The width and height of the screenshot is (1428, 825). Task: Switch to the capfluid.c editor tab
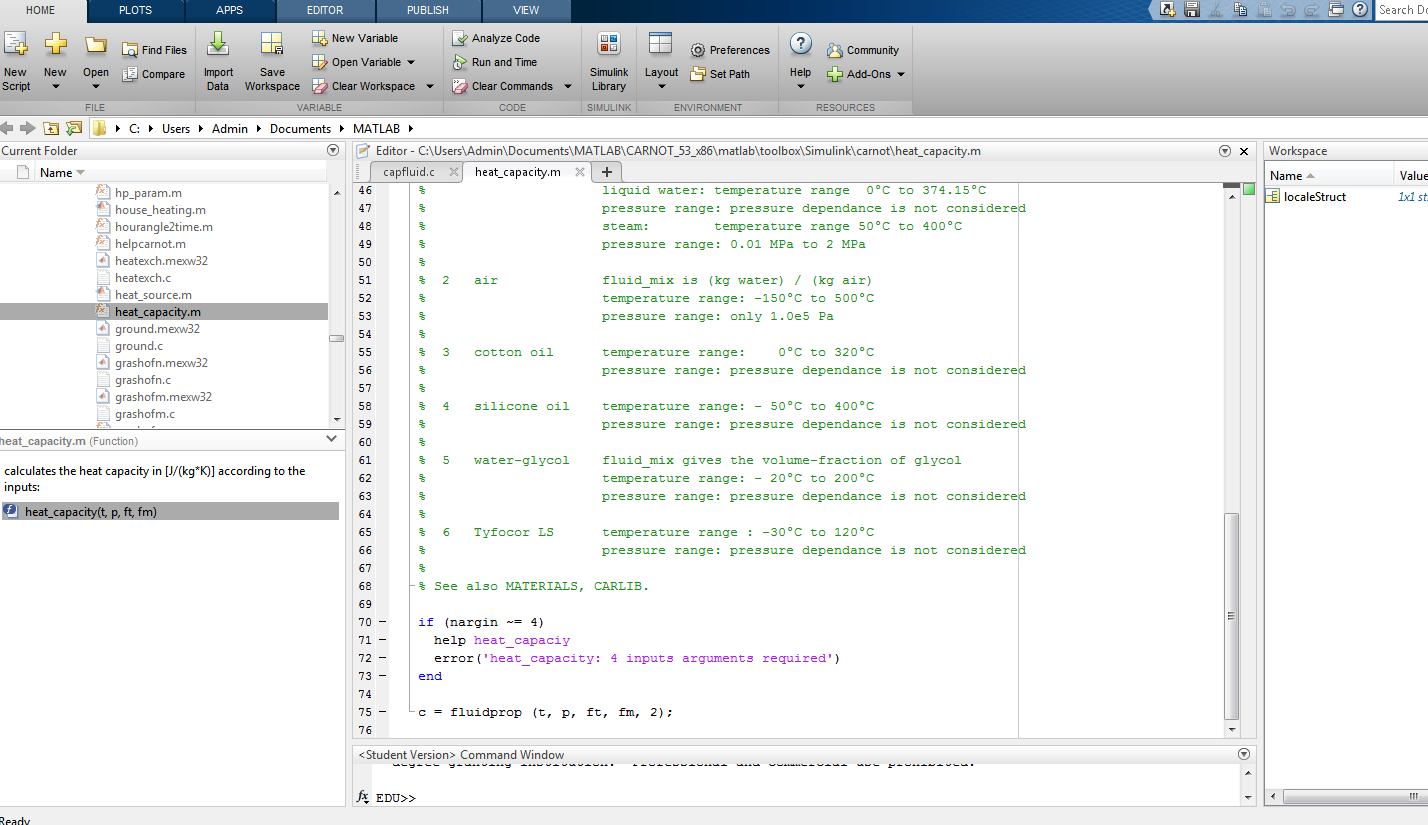(x=408, y=172)
